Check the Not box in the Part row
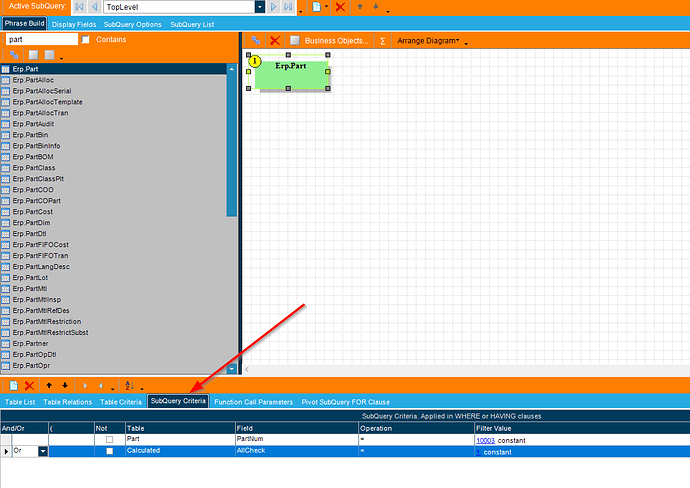Image resolution: width=690 pixels, height=488 pixels. (x=110, y=439)
